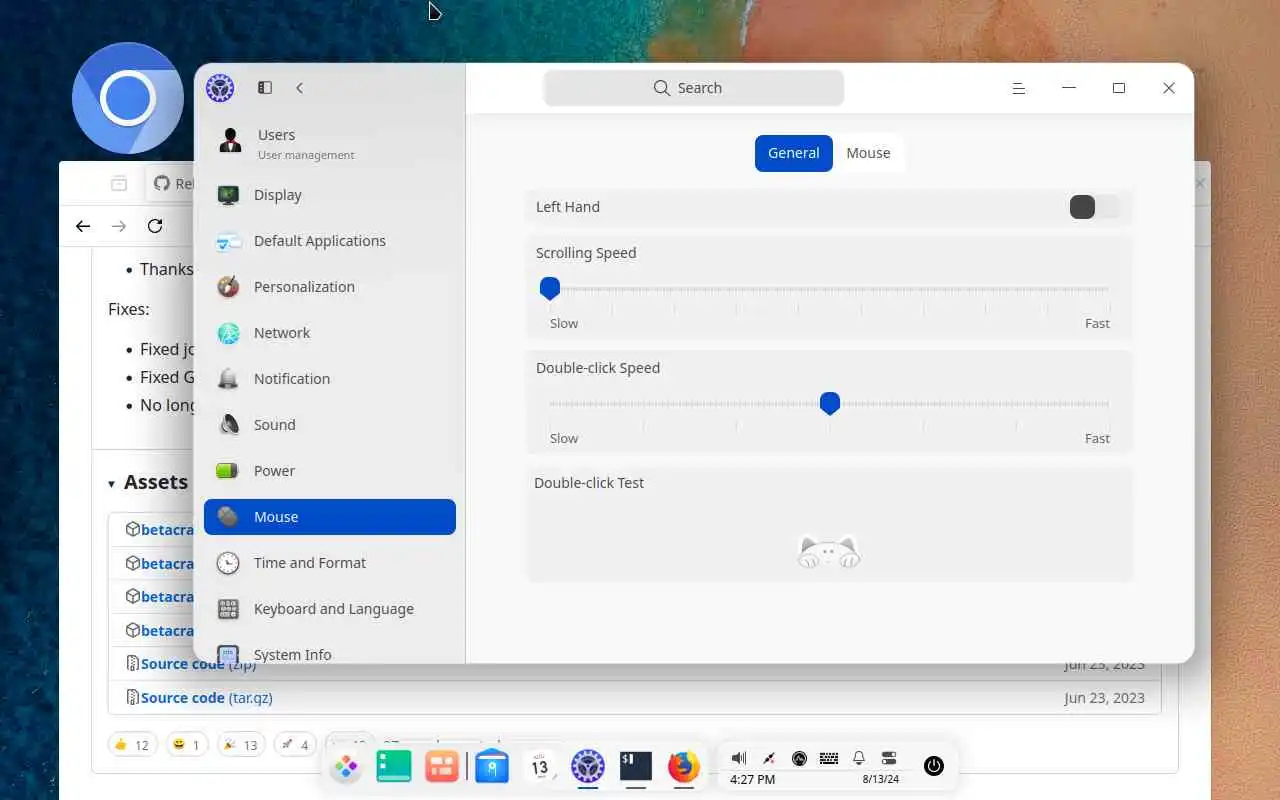Click the power button in the dock
1280x800 pixels.
click(934, 766)
